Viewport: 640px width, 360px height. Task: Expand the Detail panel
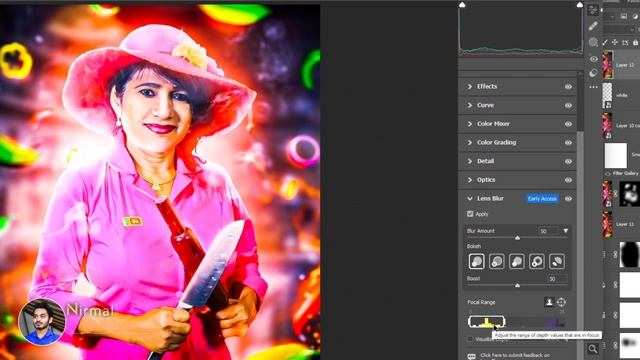[x=470, y=161]
